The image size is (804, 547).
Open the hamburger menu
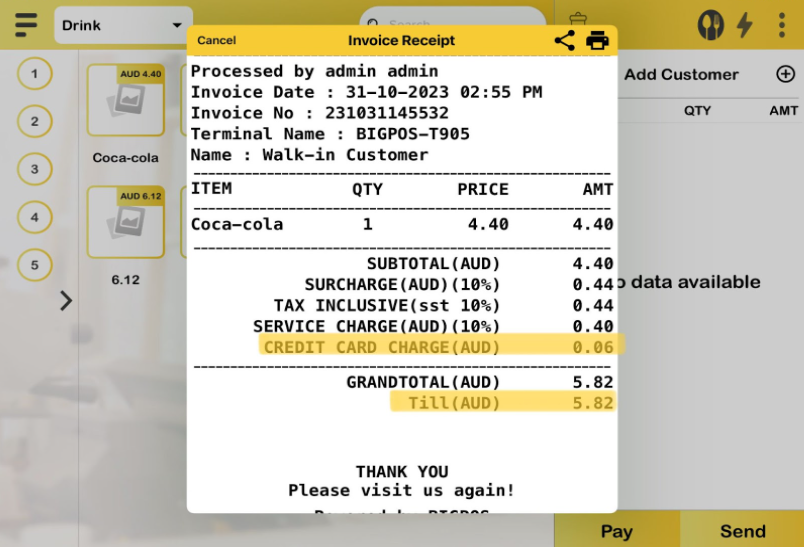[26, 24]
